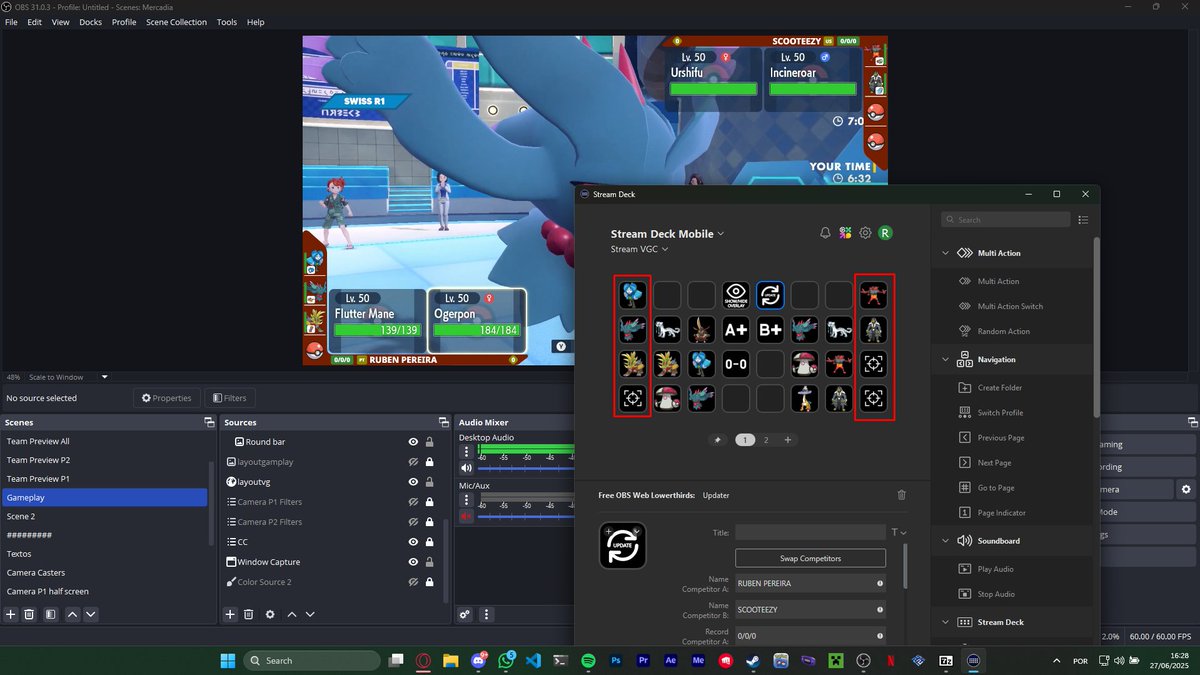Open source Properties button
This screenshot has height=675, width=1200.
point(166,398)
